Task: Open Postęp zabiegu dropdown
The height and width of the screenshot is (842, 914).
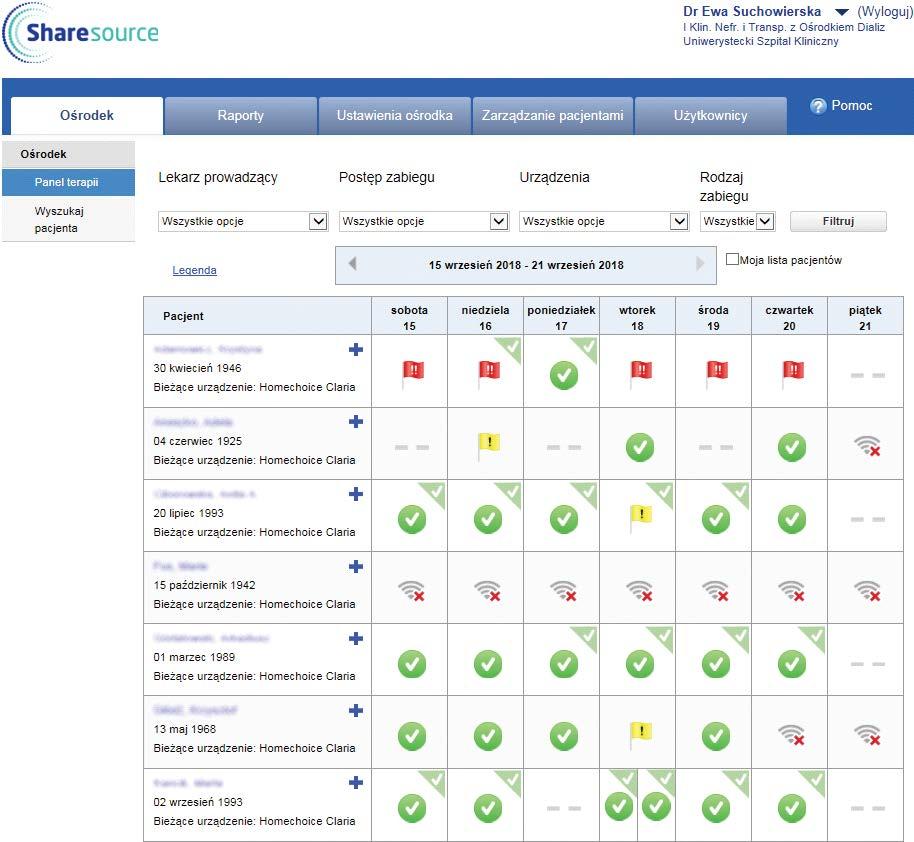Action: click(x=424, y=222)
